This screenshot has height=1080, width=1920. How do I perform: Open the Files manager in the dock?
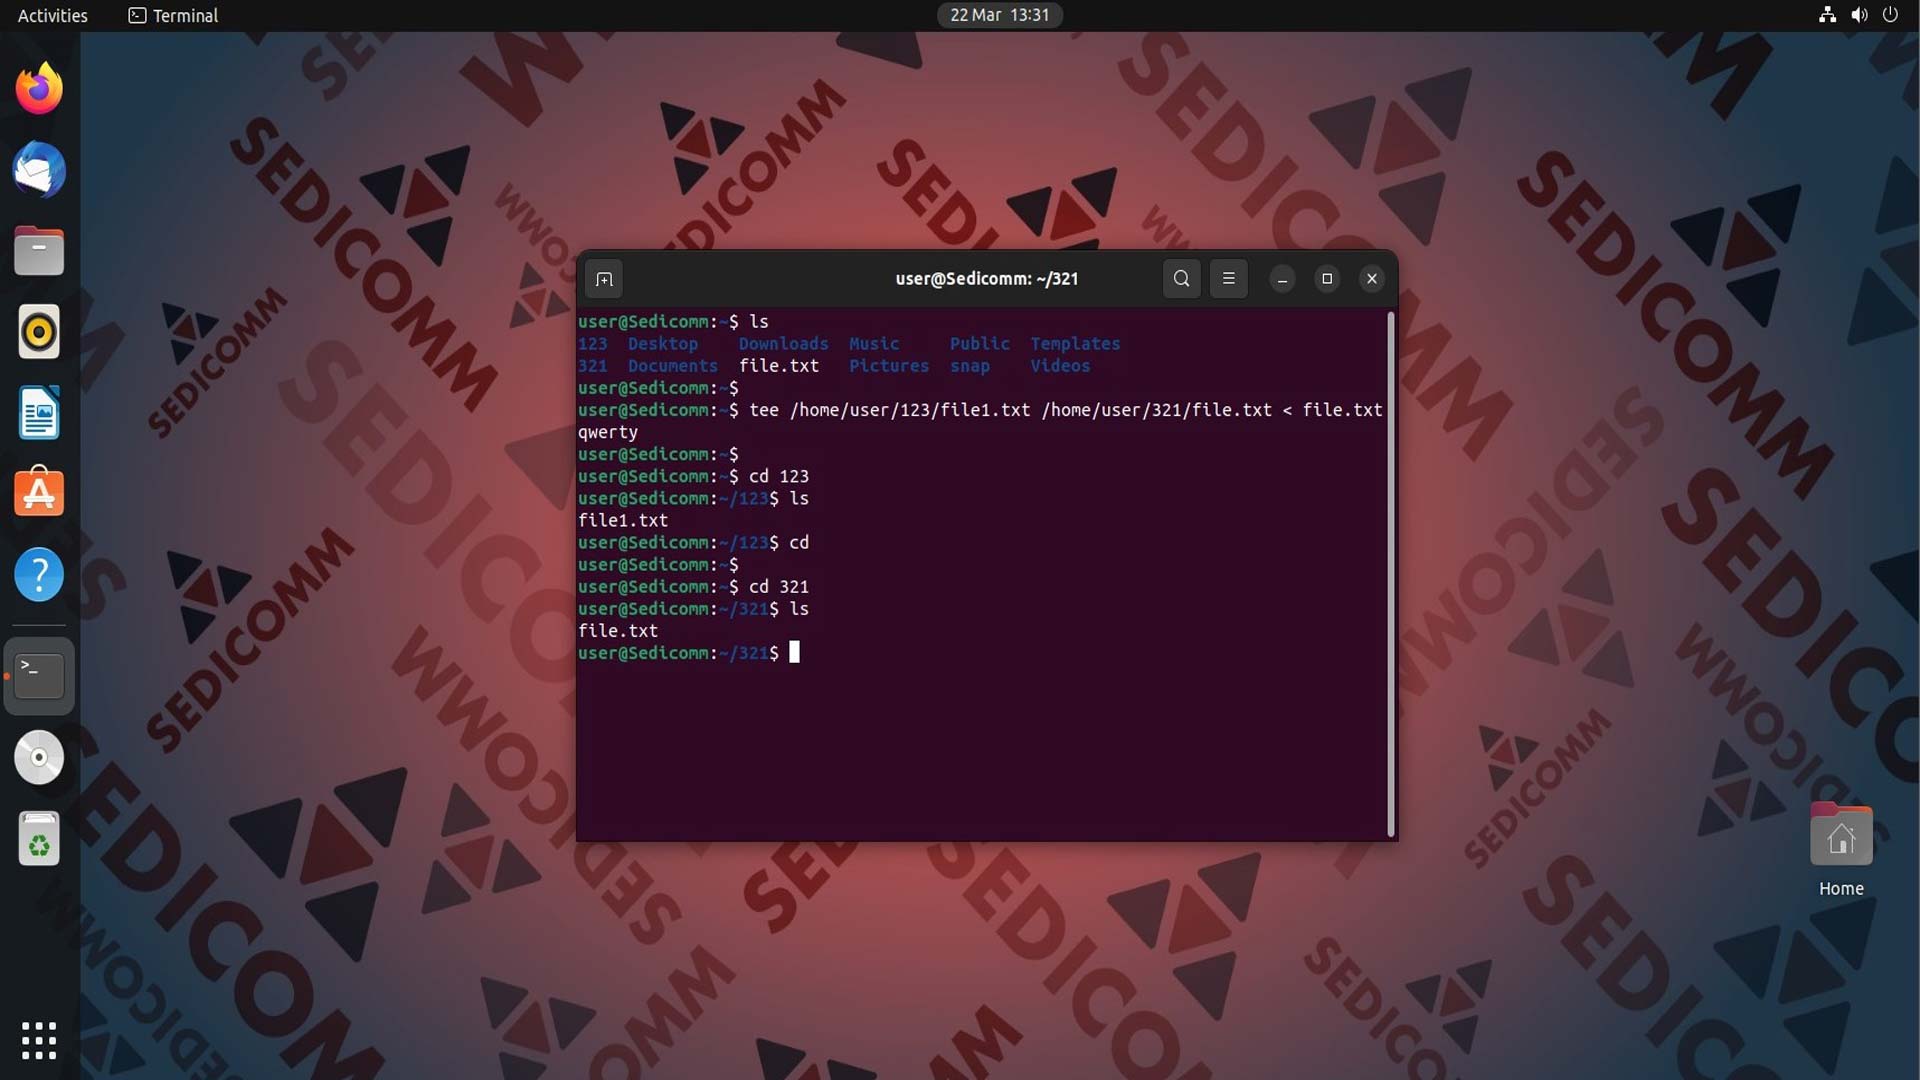(x=39, y=250)
